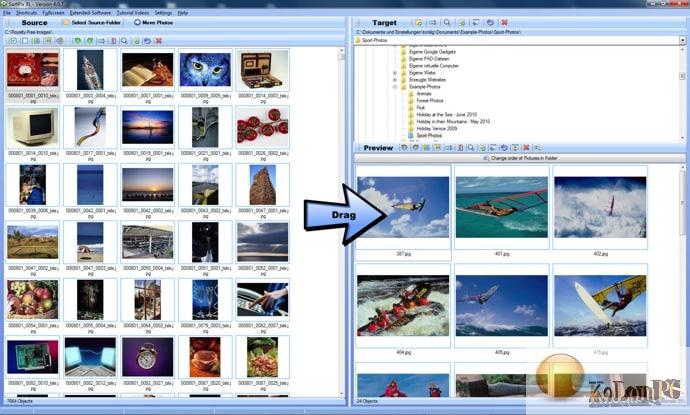Click the red X delete icon in Preview toolbar
690x415 pixels.
526,147
